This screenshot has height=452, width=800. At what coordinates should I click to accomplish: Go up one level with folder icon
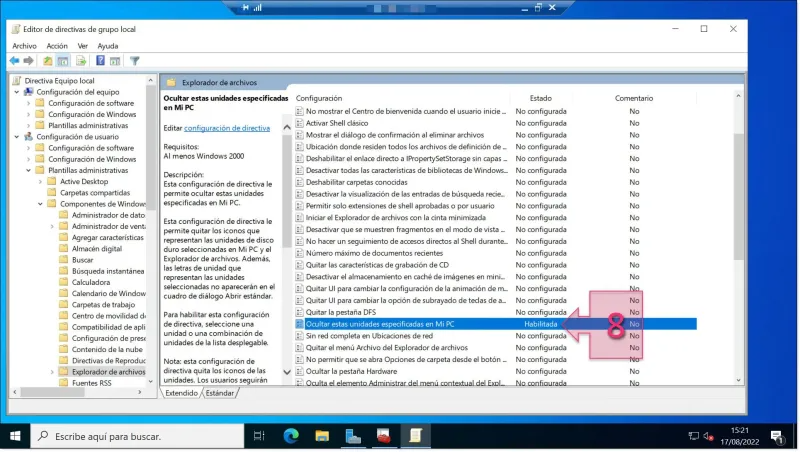(47, 61)
